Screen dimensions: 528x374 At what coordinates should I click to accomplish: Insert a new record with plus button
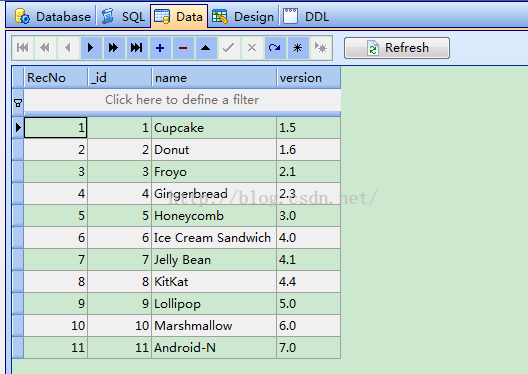tap(160, 48)
